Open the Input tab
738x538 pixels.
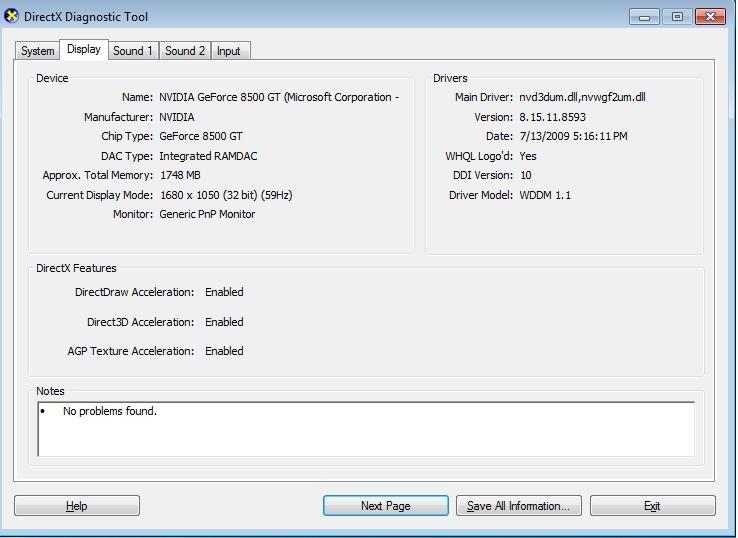click(229, 51)
